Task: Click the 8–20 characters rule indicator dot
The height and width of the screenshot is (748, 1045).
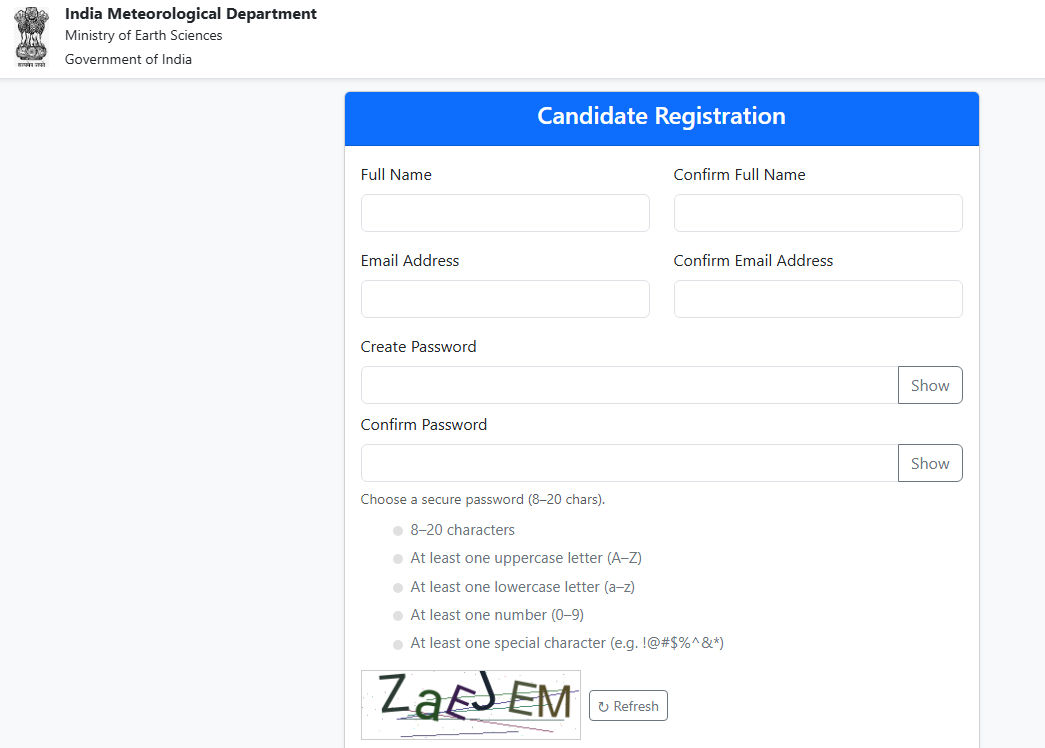Action: 398,532
